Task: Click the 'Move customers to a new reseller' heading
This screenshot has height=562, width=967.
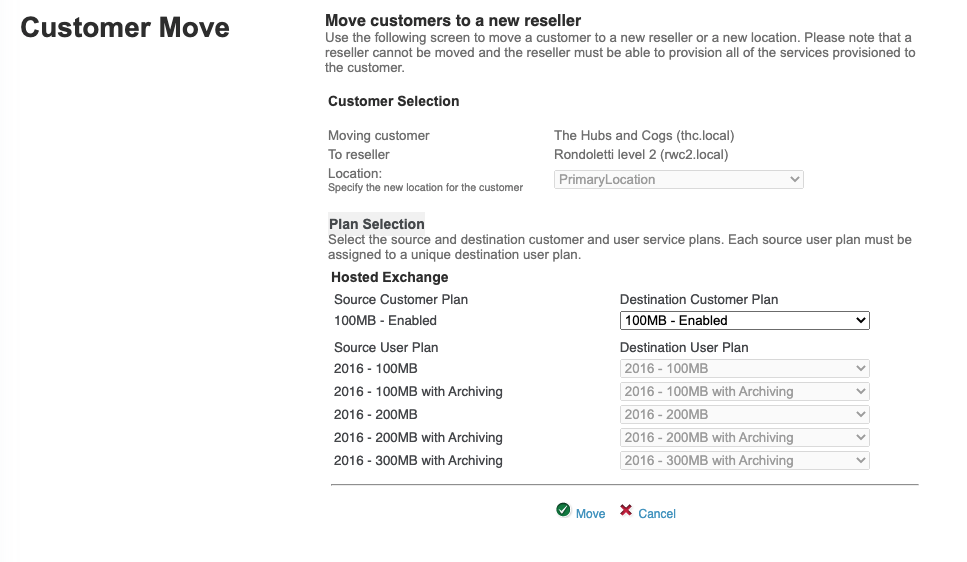Action: pos(453,20)
